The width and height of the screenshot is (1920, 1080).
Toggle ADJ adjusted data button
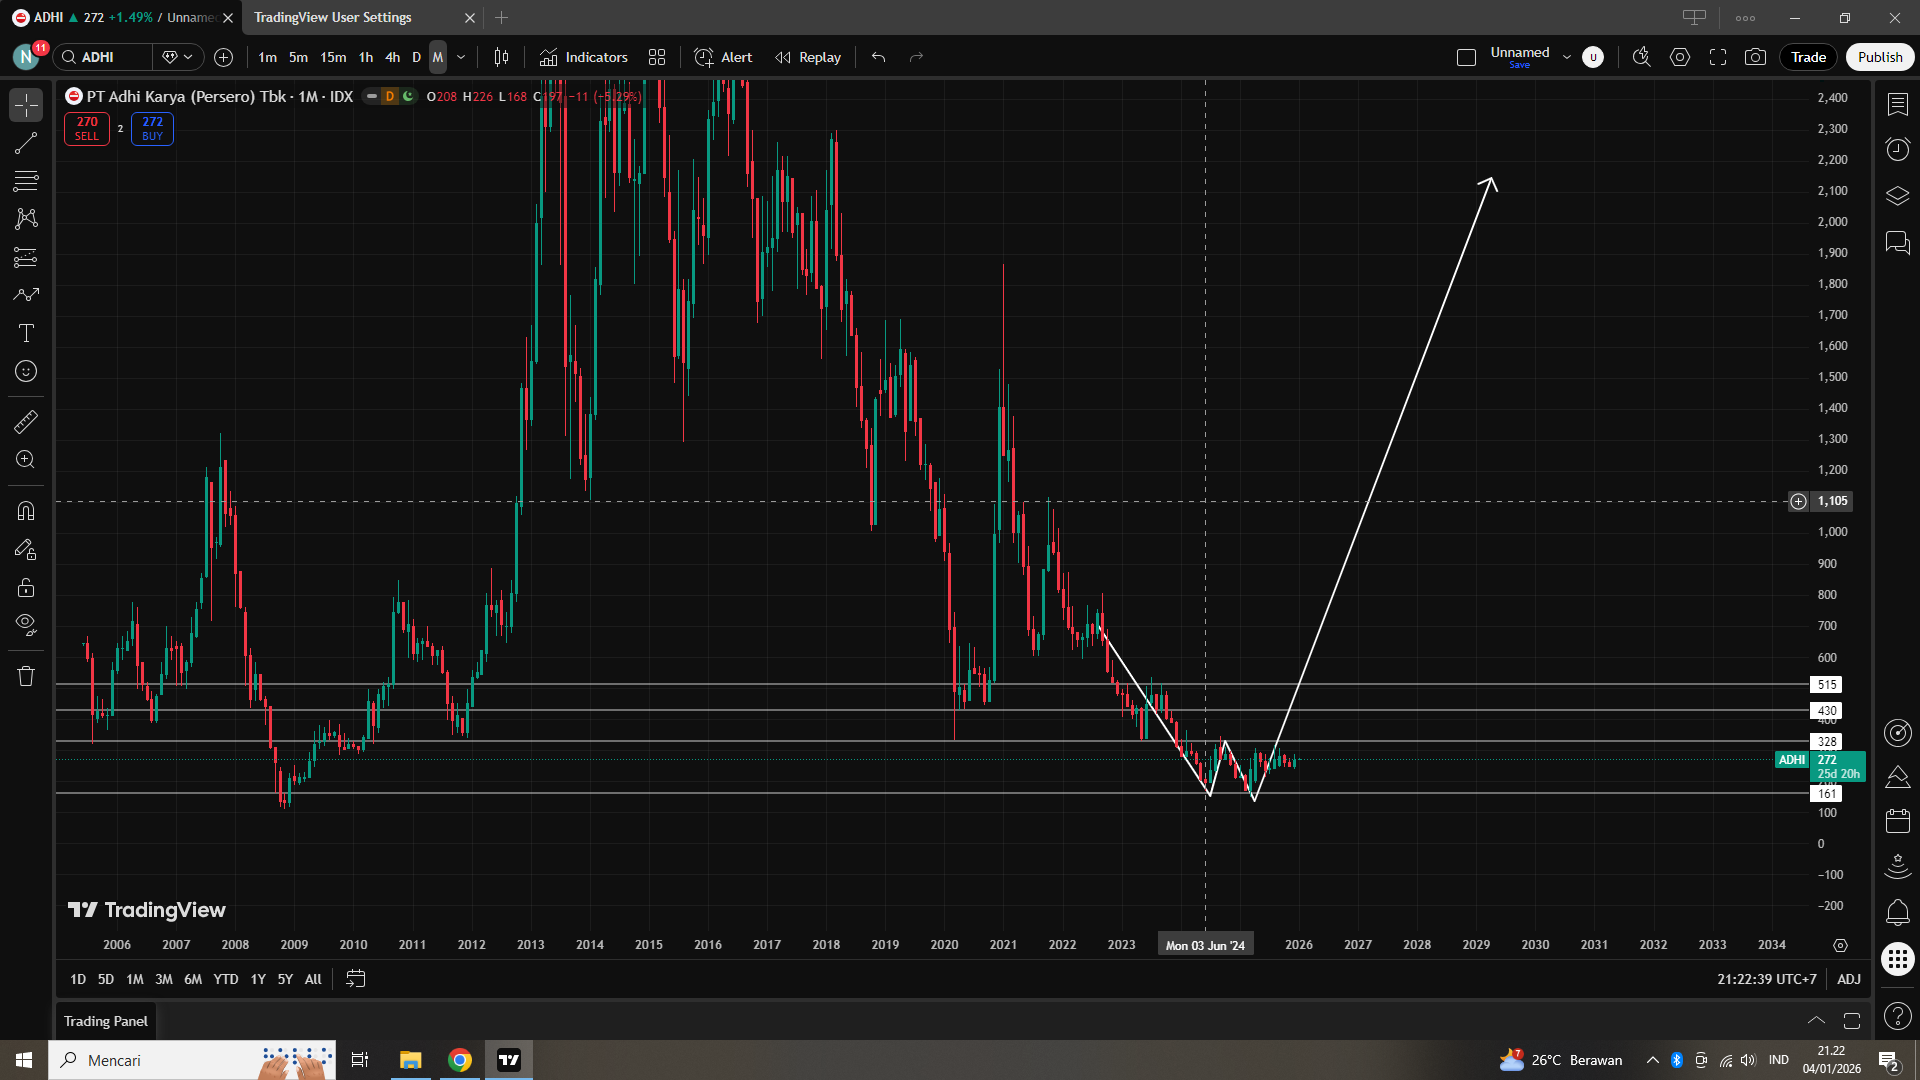coord(1848,979)
